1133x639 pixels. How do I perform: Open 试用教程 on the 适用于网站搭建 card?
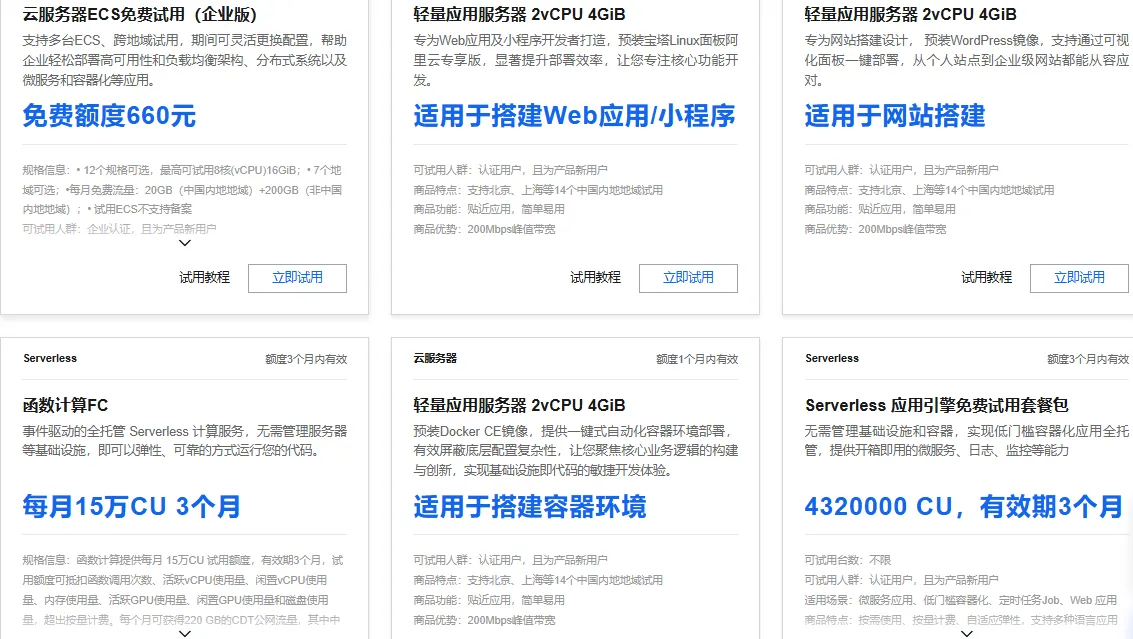tap(986, 278)
